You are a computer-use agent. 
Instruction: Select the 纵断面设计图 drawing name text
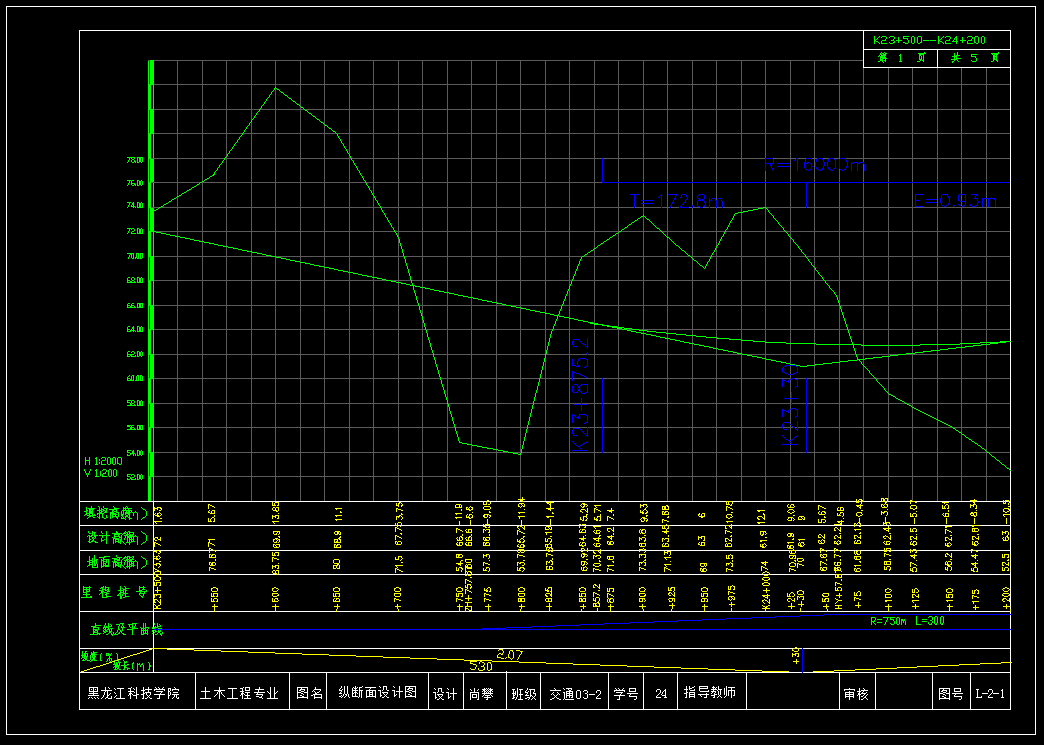[377, 692]
